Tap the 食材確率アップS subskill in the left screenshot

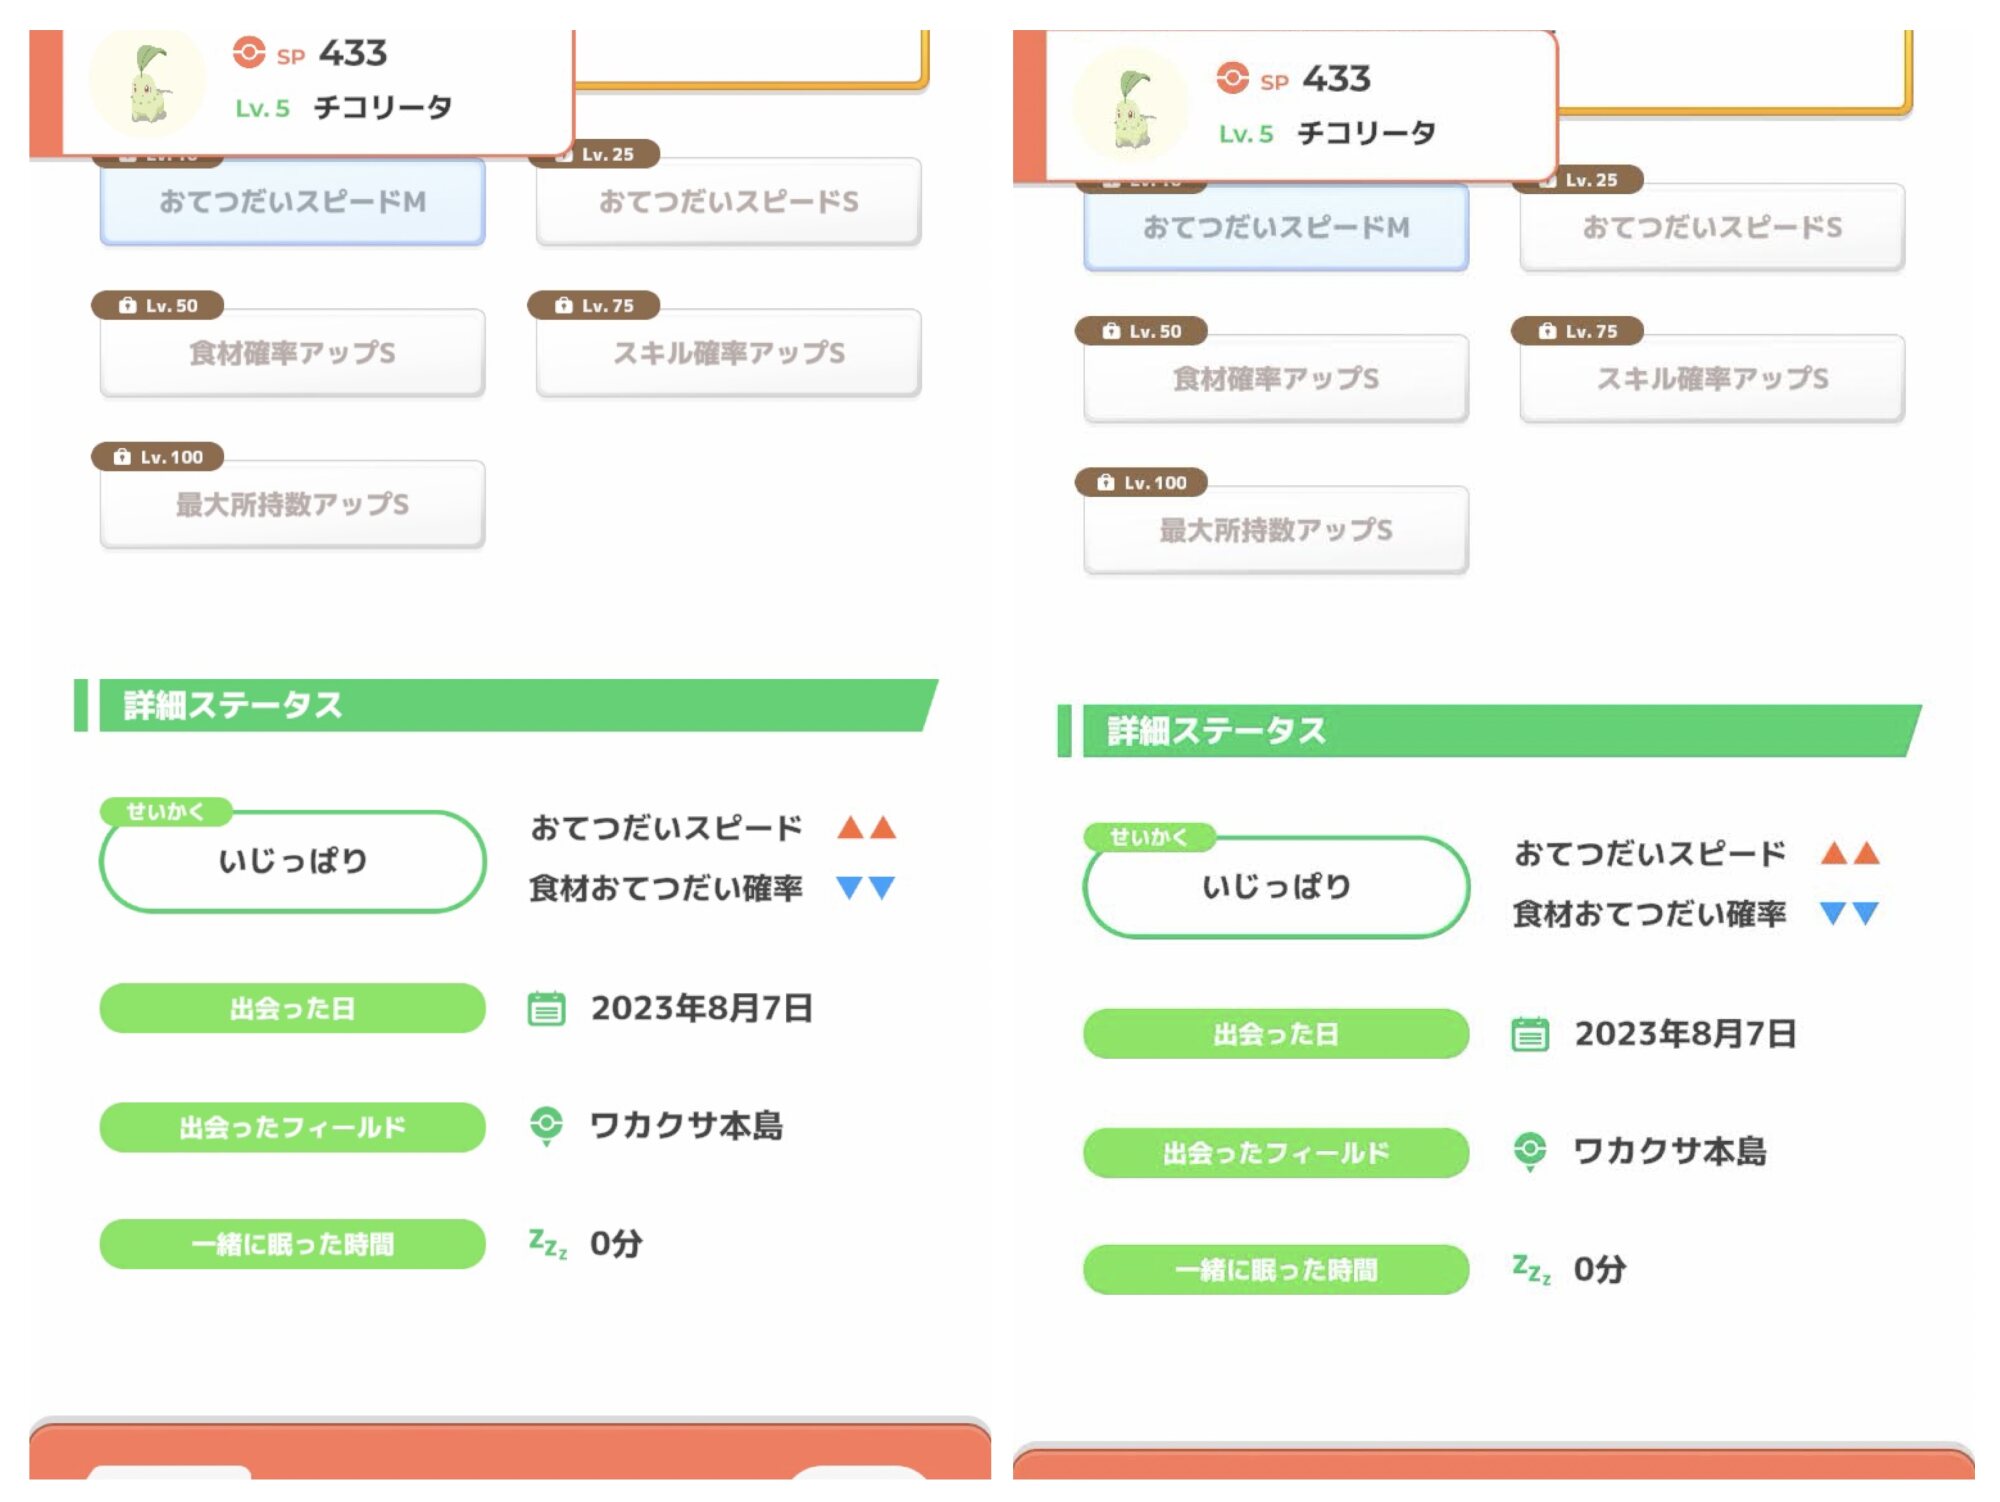[292, 353]
